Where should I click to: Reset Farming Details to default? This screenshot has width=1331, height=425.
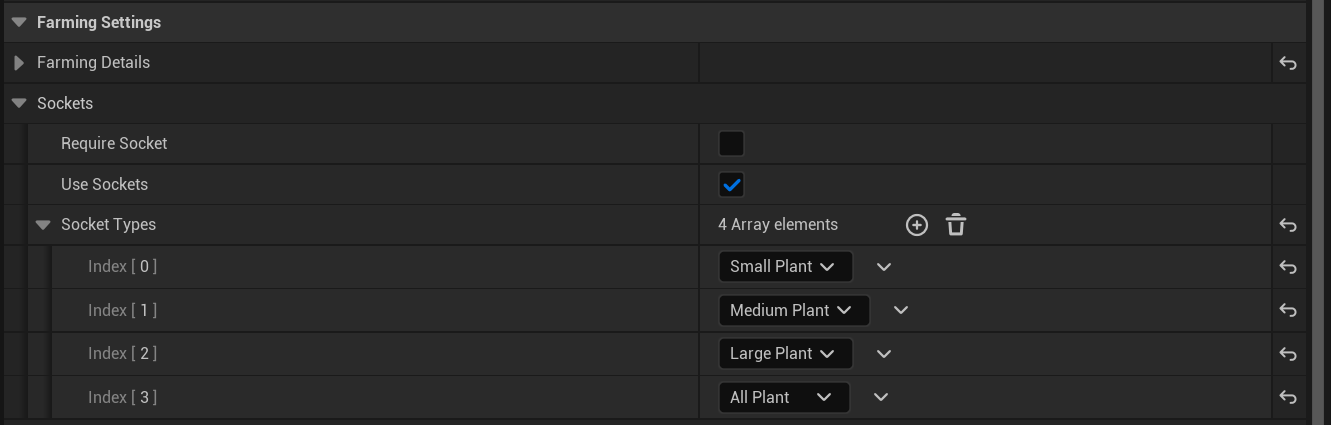click(x=1288, y=63)
